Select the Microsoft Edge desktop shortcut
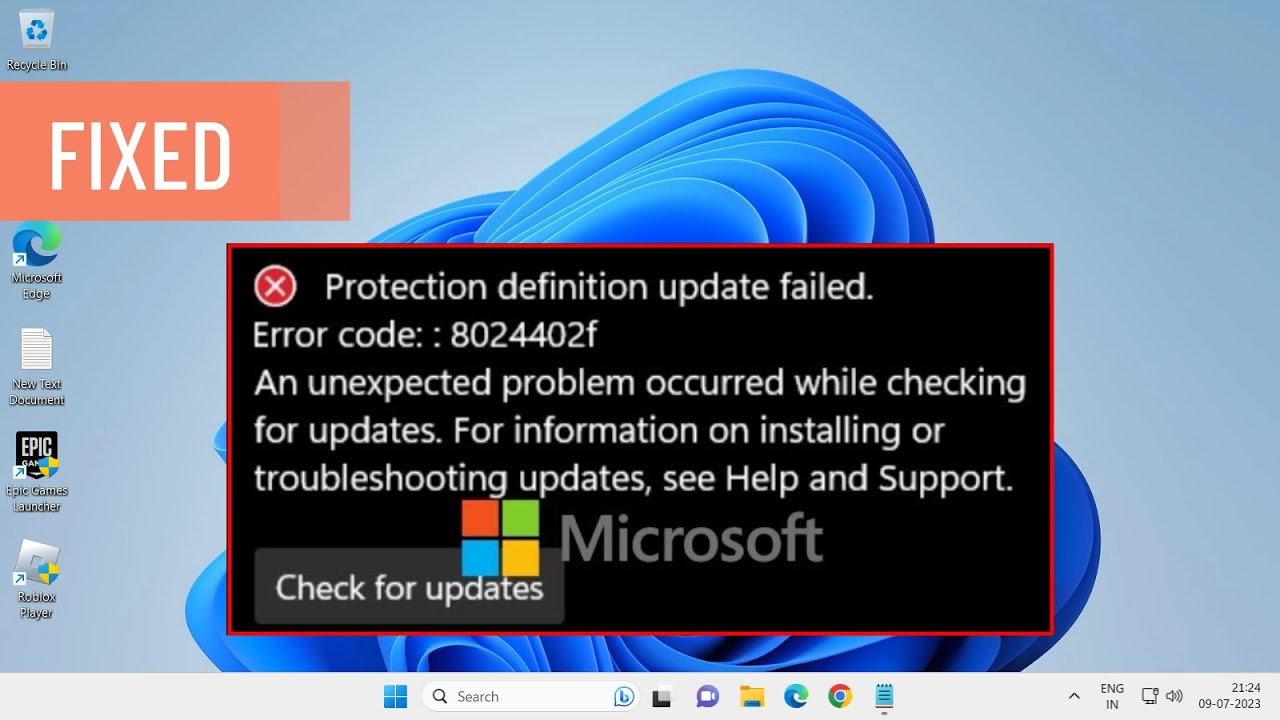Viewport: 1280px width, 720px height. click(x=37, y=262)
